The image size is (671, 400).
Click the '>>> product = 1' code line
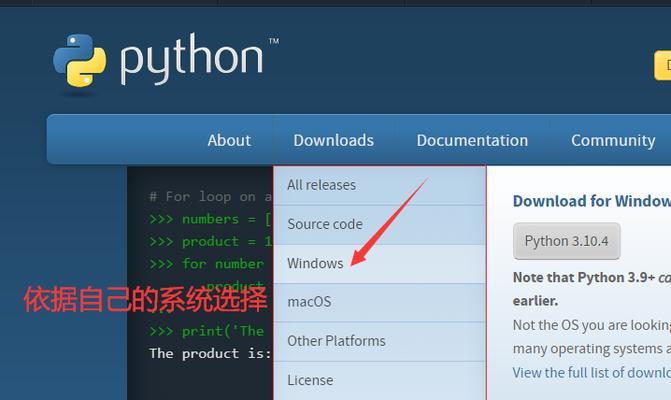click(211, 241)
